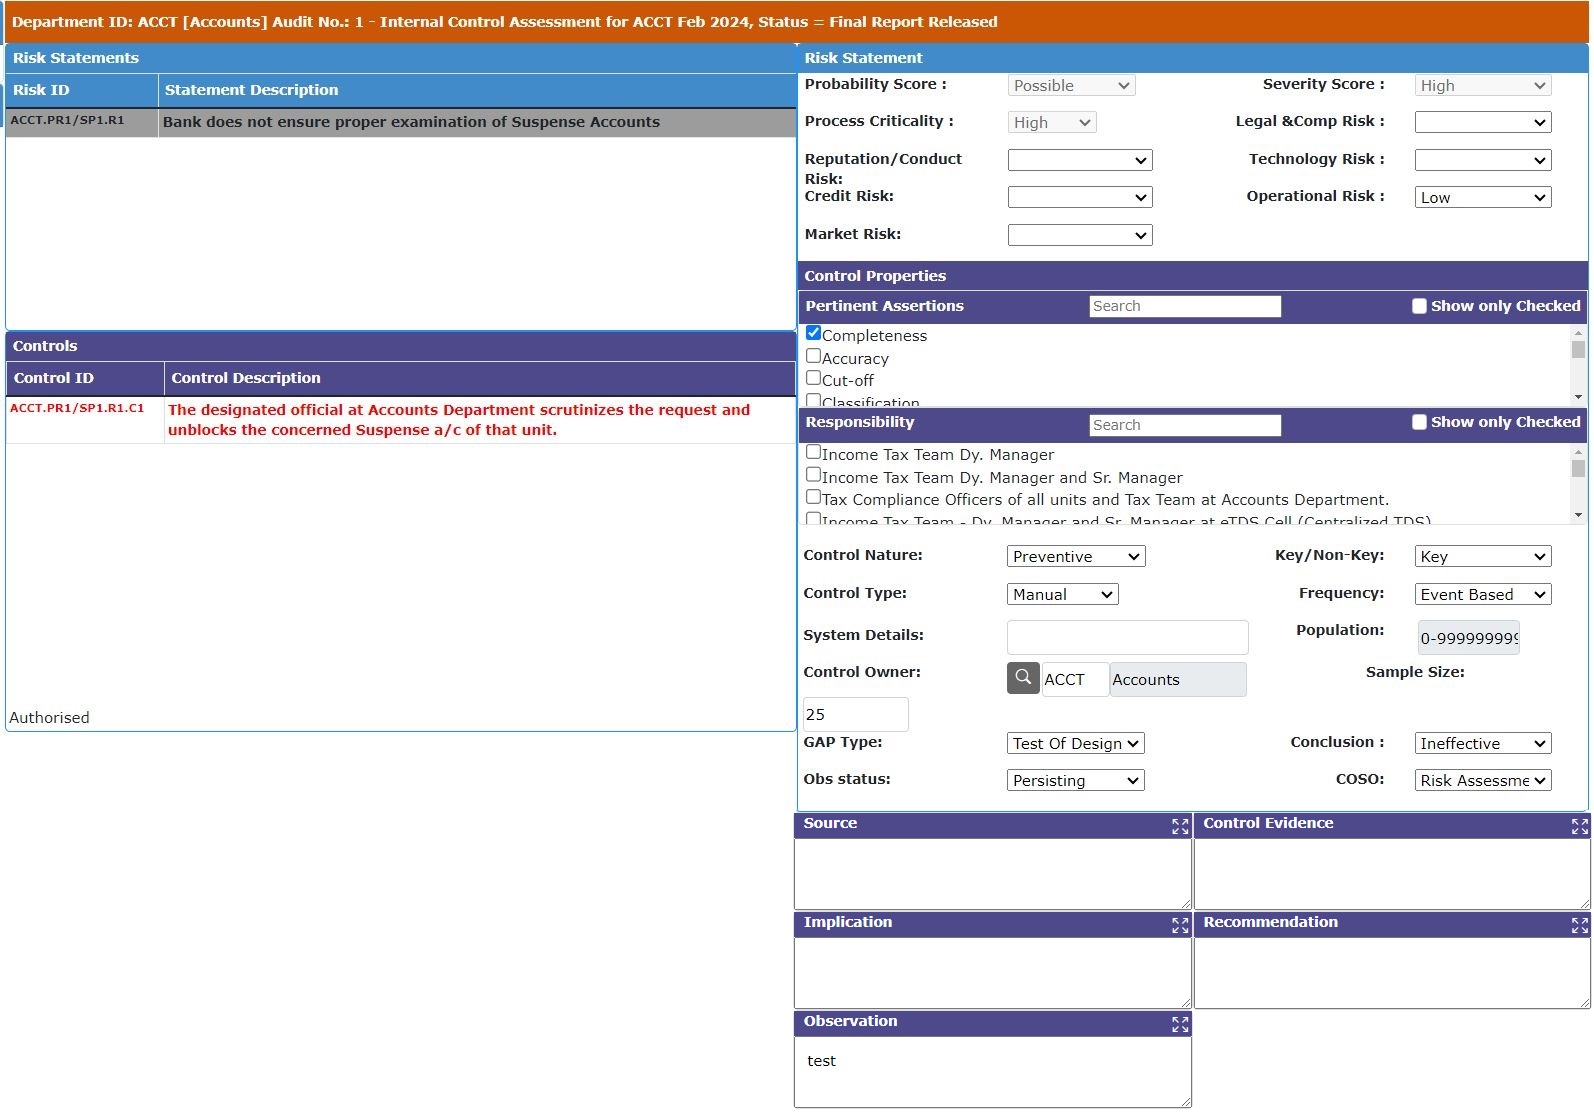Click the Authorised status text
The width and height of the screenshot is (1594, 1116).
tap(49, 718)
